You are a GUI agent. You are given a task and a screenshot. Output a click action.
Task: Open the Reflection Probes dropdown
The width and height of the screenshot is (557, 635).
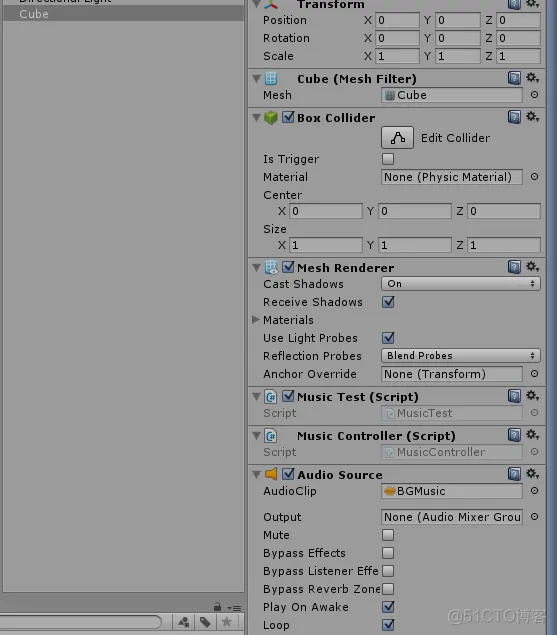click(x=461, y=356)
